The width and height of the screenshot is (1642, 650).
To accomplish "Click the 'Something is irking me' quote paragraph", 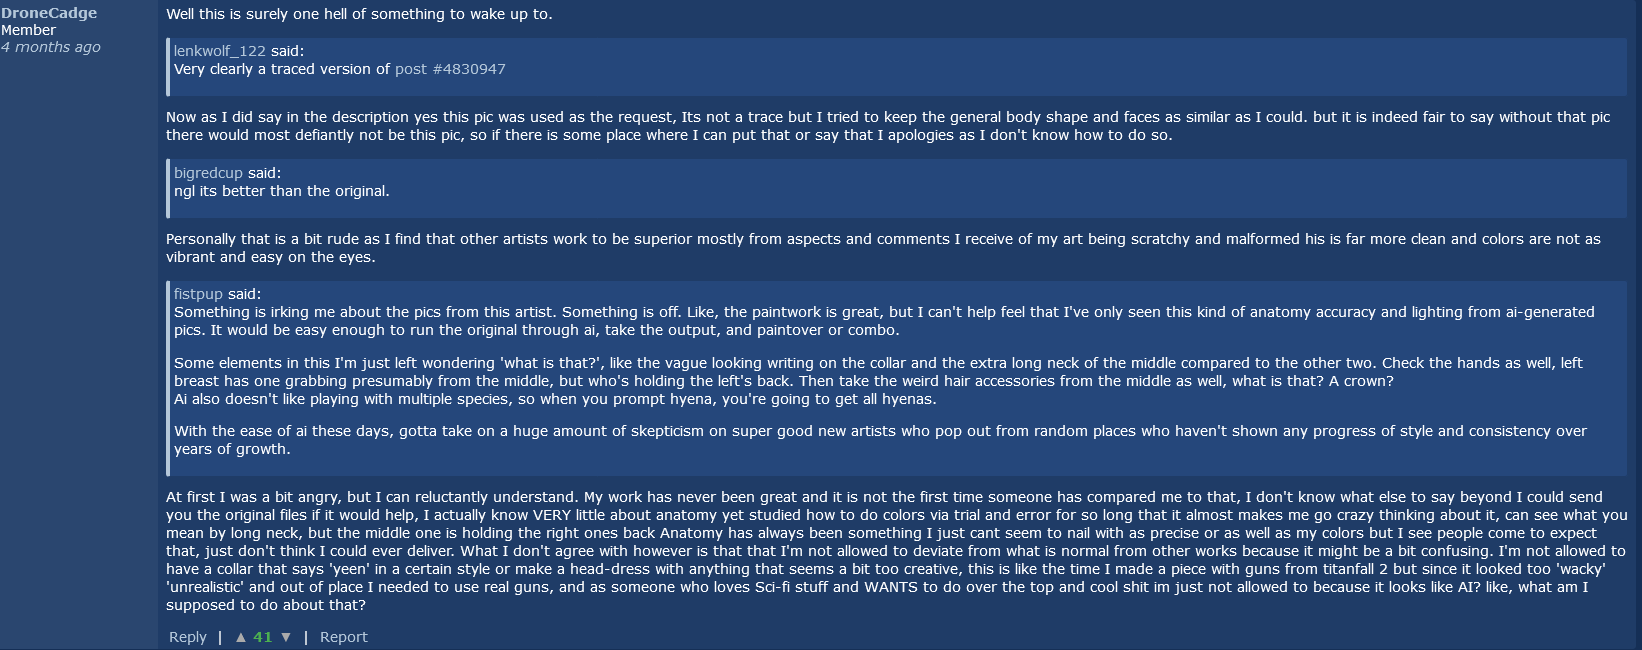I will [x=884, y=321].
